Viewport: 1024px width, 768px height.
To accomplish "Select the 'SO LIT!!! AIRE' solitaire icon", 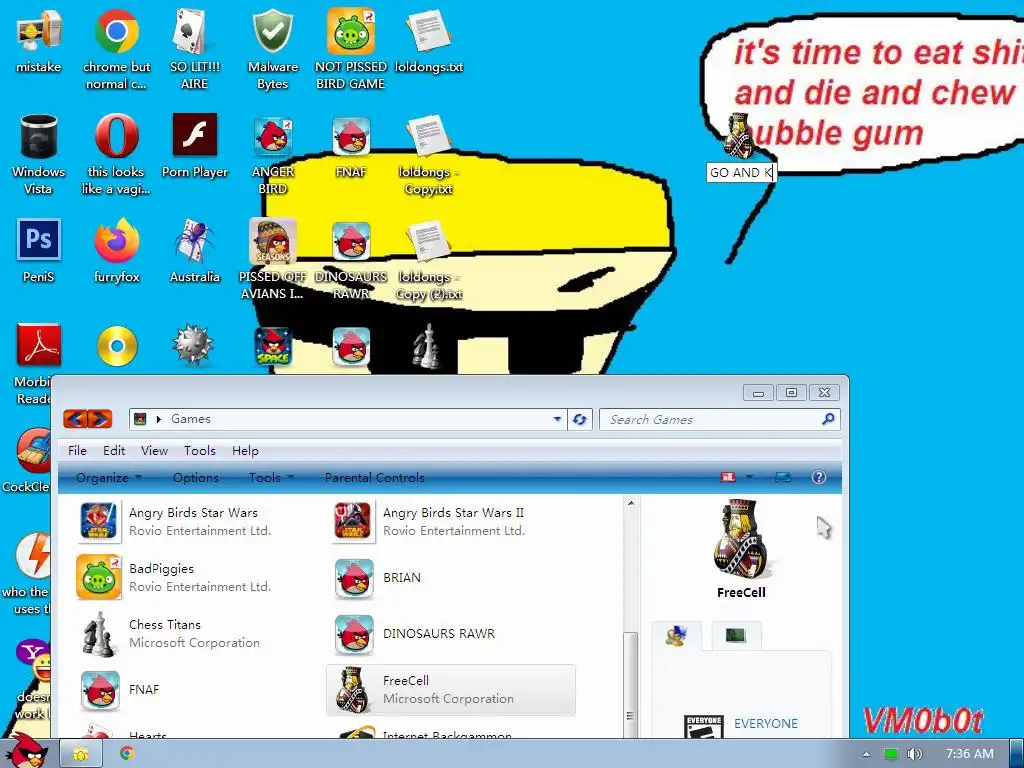I will pyautogui.click(x=194, y=49).
